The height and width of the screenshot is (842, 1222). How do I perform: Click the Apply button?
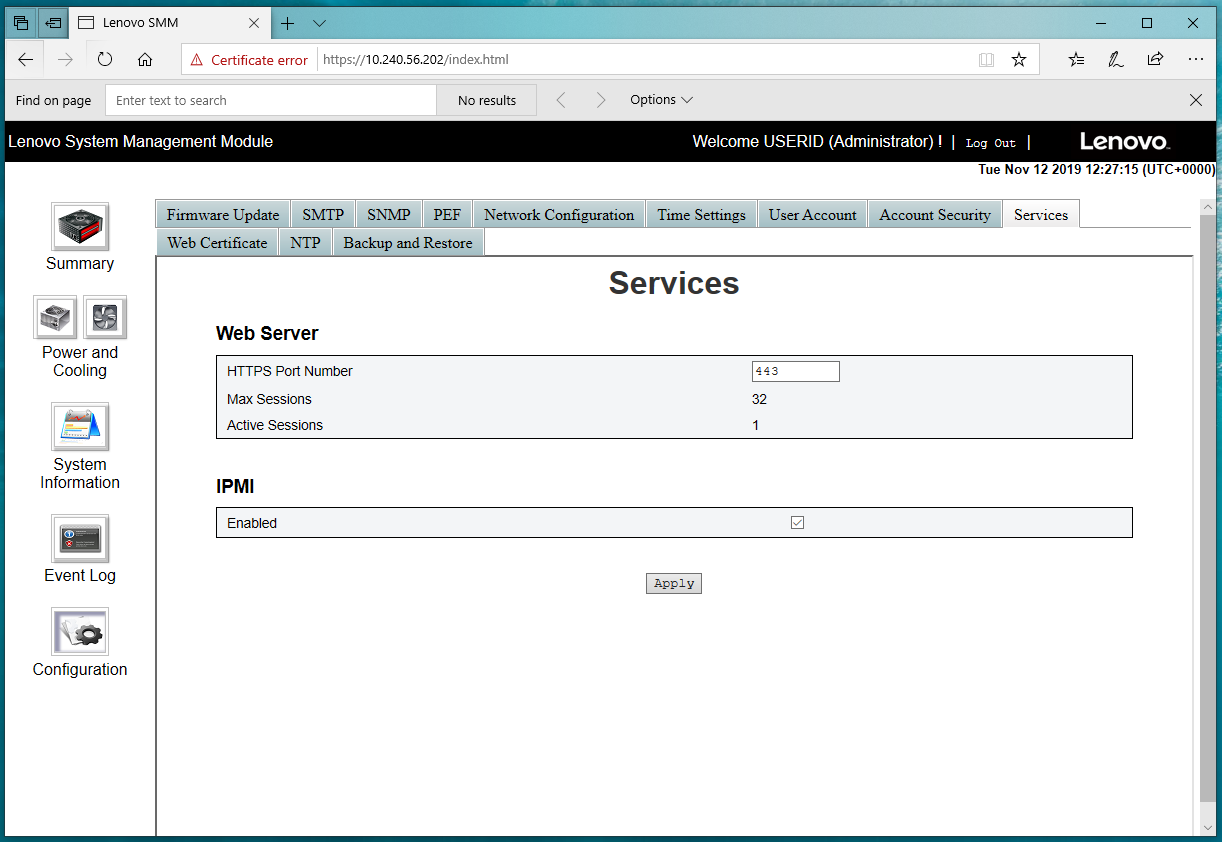pyautogui.click(x=674, y=583)
